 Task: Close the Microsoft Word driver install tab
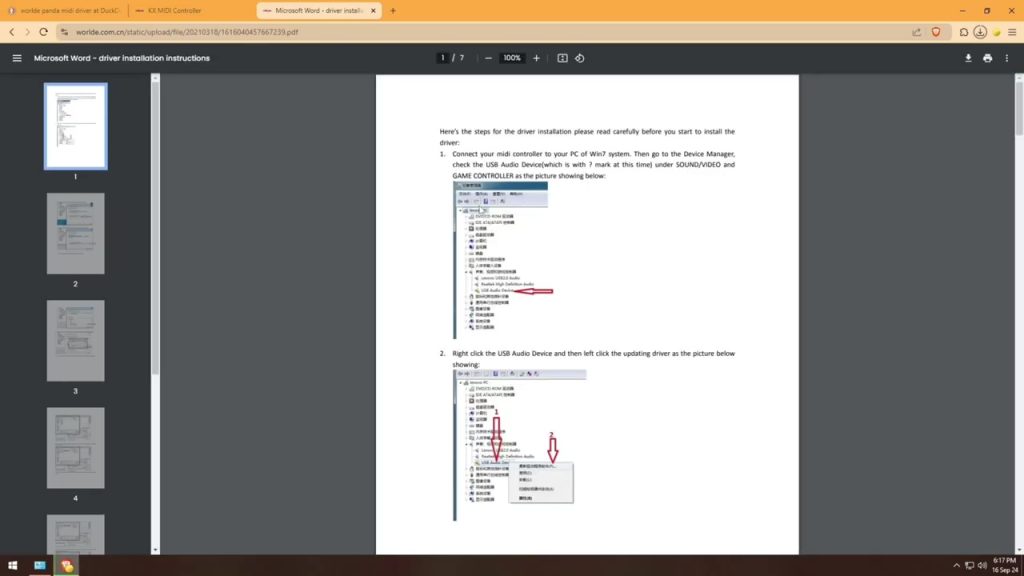pyautogui.click(x=373, y=10)
